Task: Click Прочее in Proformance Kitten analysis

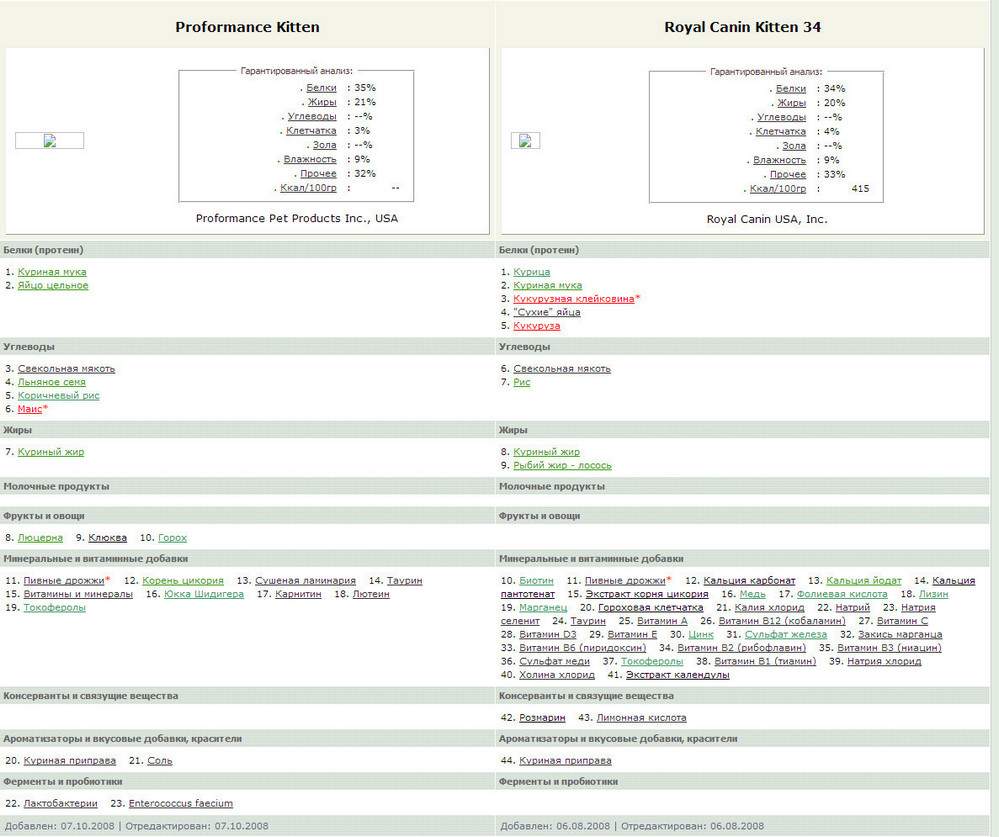Action: [318, 174]
